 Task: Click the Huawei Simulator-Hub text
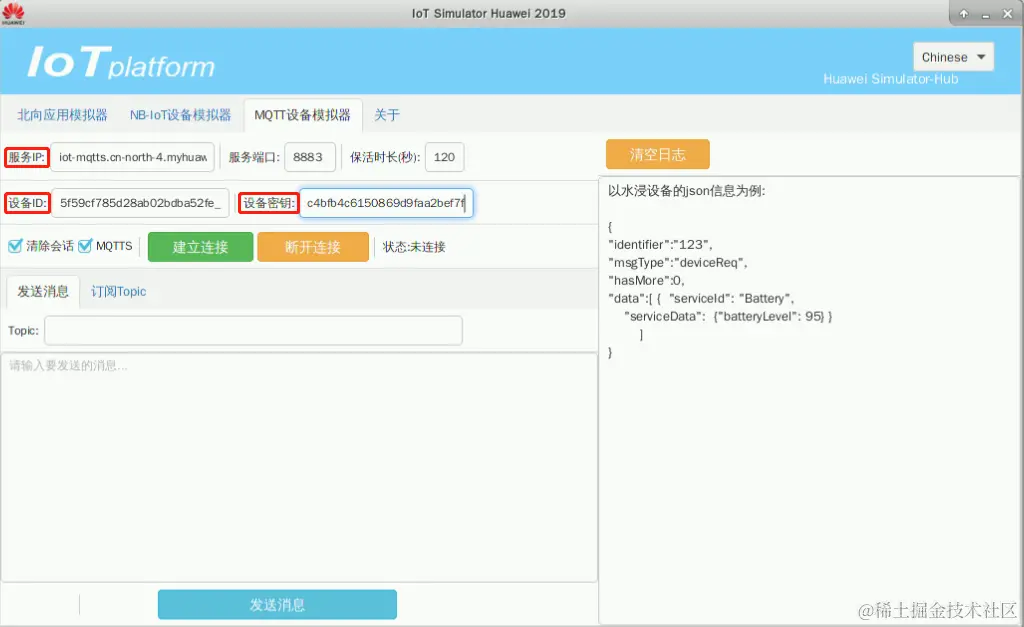(x=891, y=79)
